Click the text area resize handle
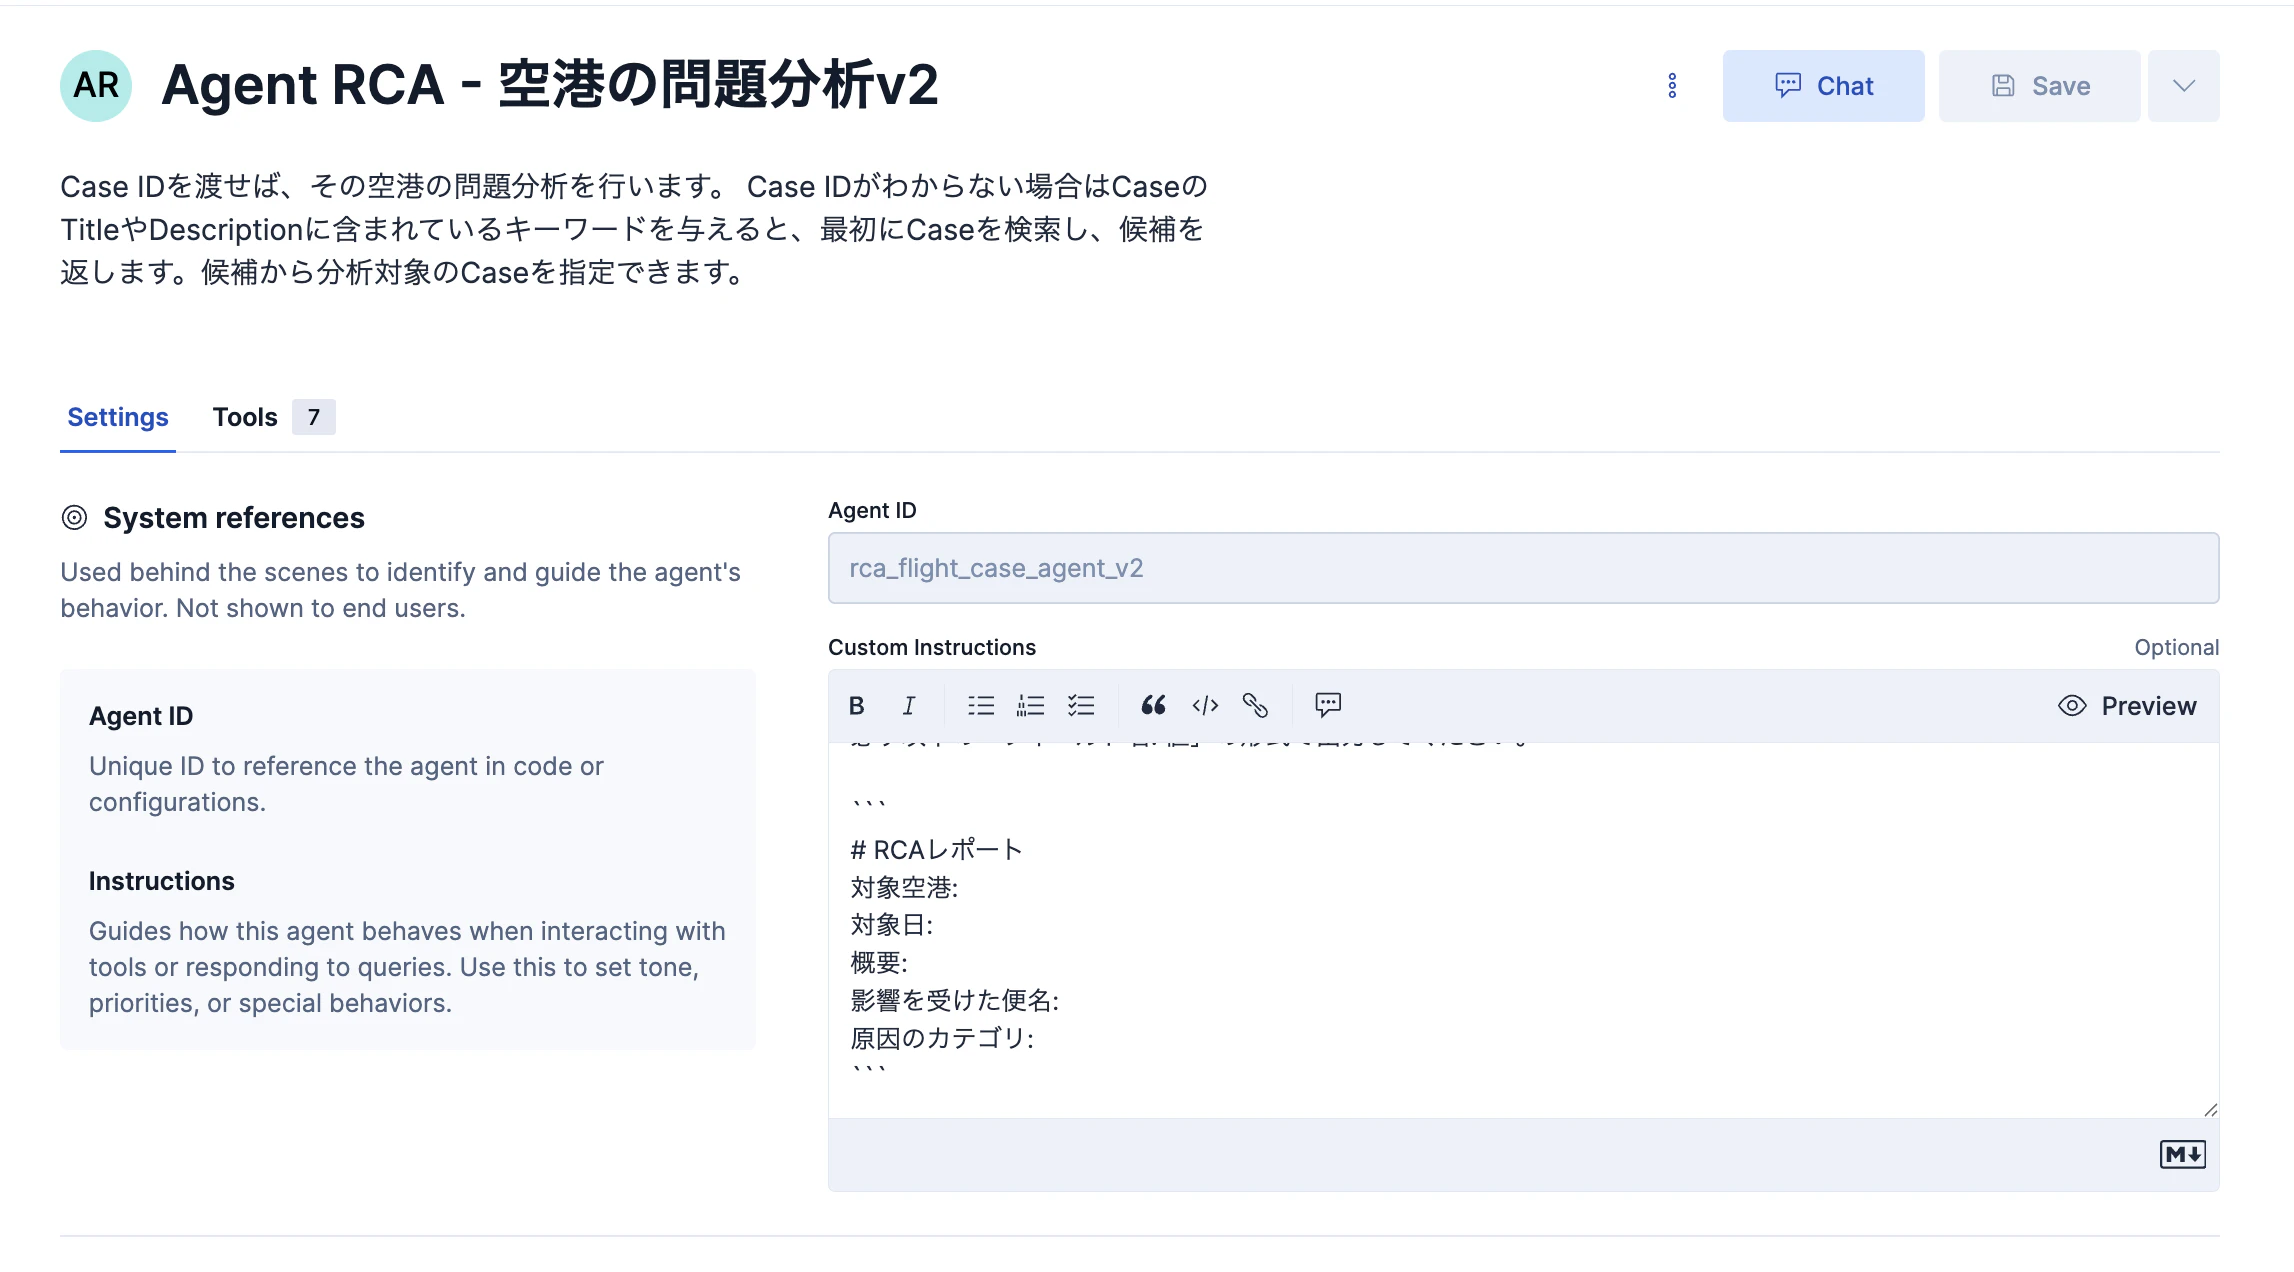 point(2210,1110)
